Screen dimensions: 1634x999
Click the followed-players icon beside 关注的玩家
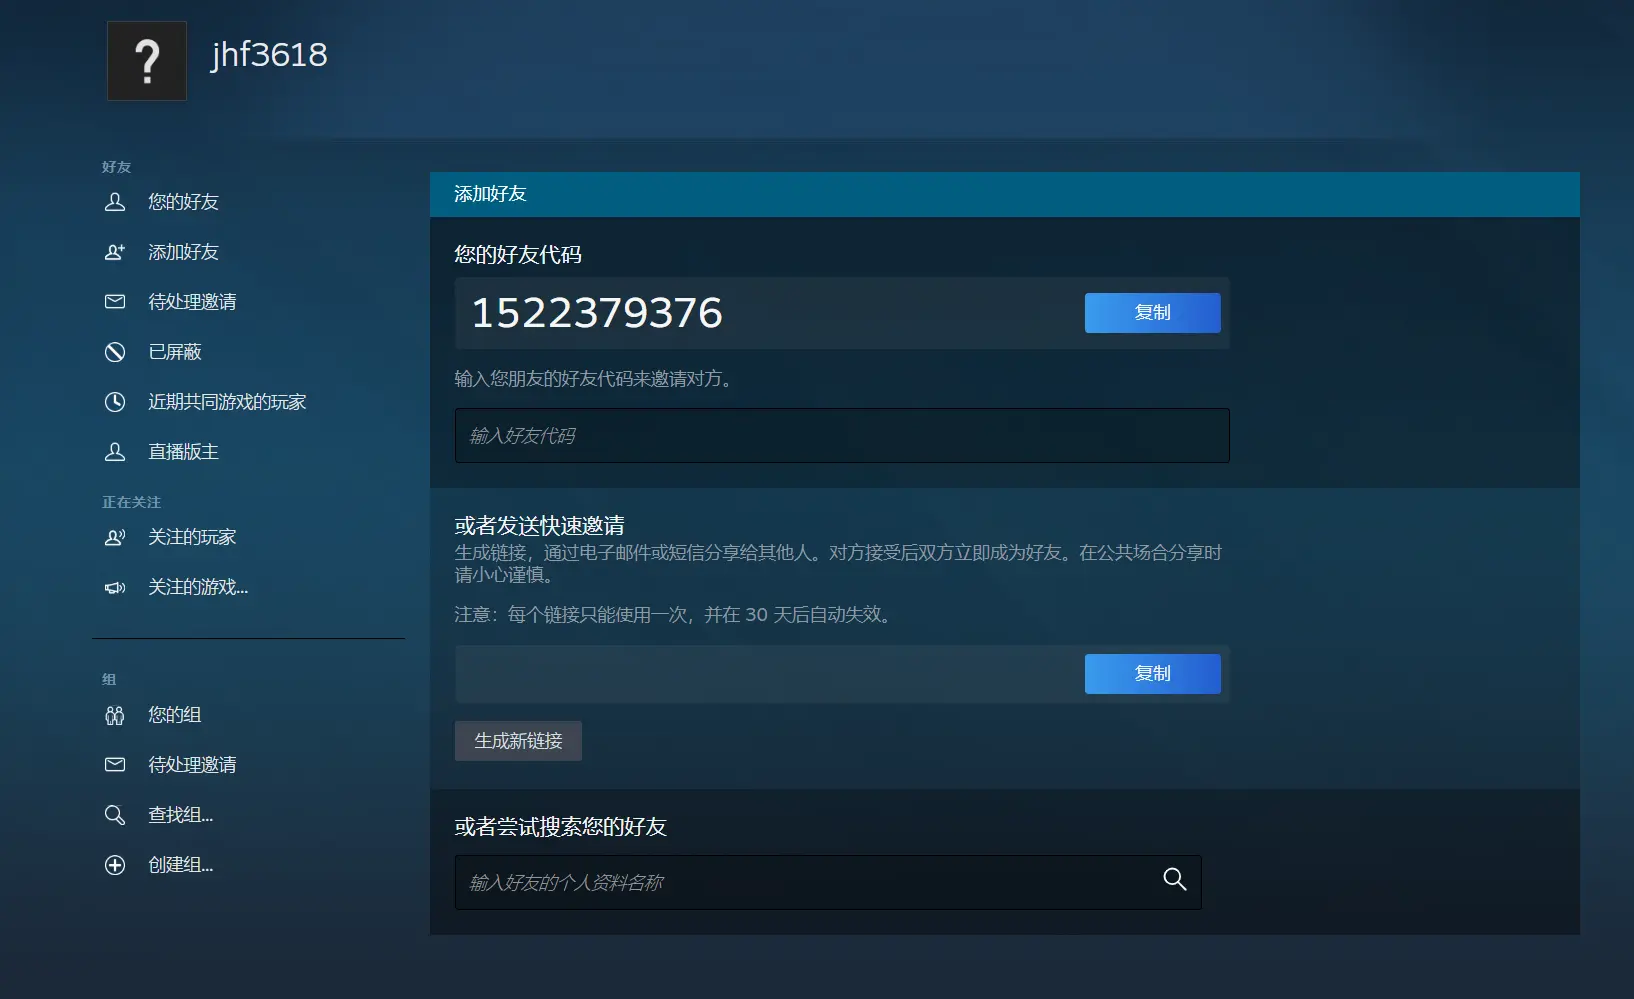[115, 537]
